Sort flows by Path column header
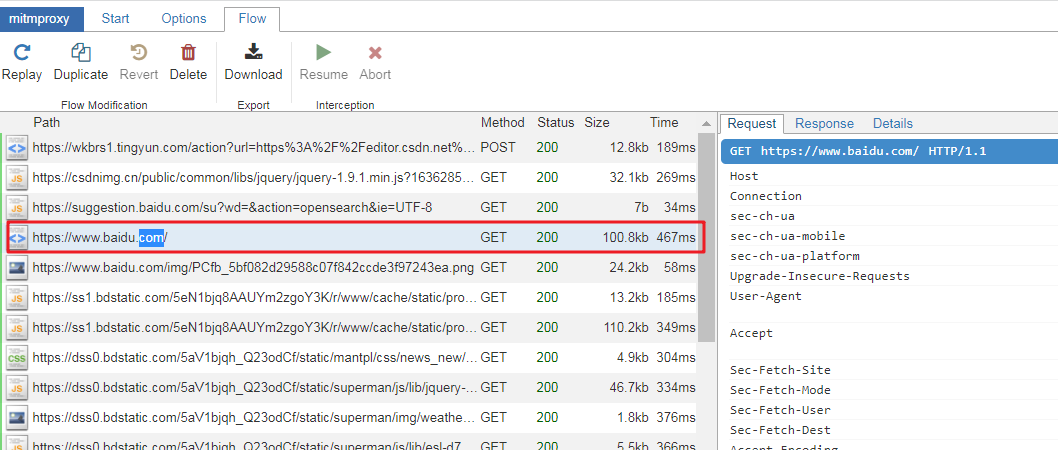This screenshot has width=1058, height=450. click(x=47, y=122)
